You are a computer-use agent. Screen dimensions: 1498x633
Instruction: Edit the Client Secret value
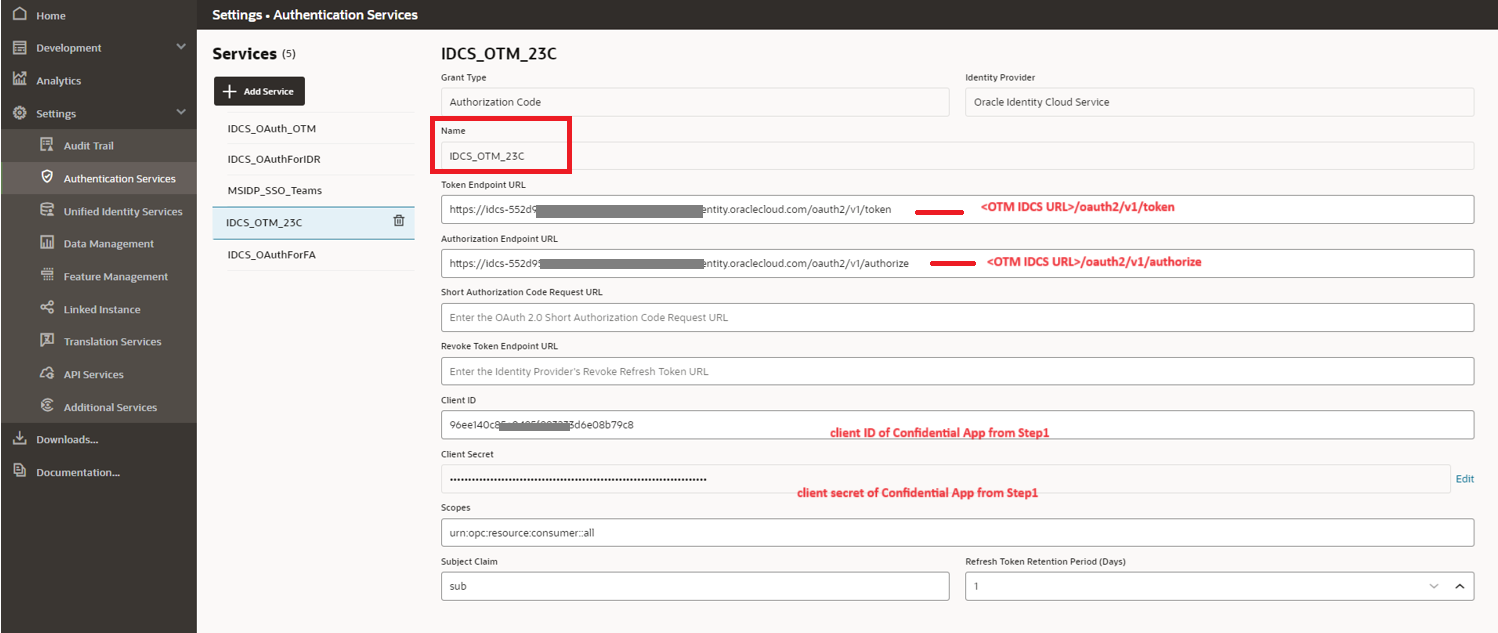[x=1464, y=479]
